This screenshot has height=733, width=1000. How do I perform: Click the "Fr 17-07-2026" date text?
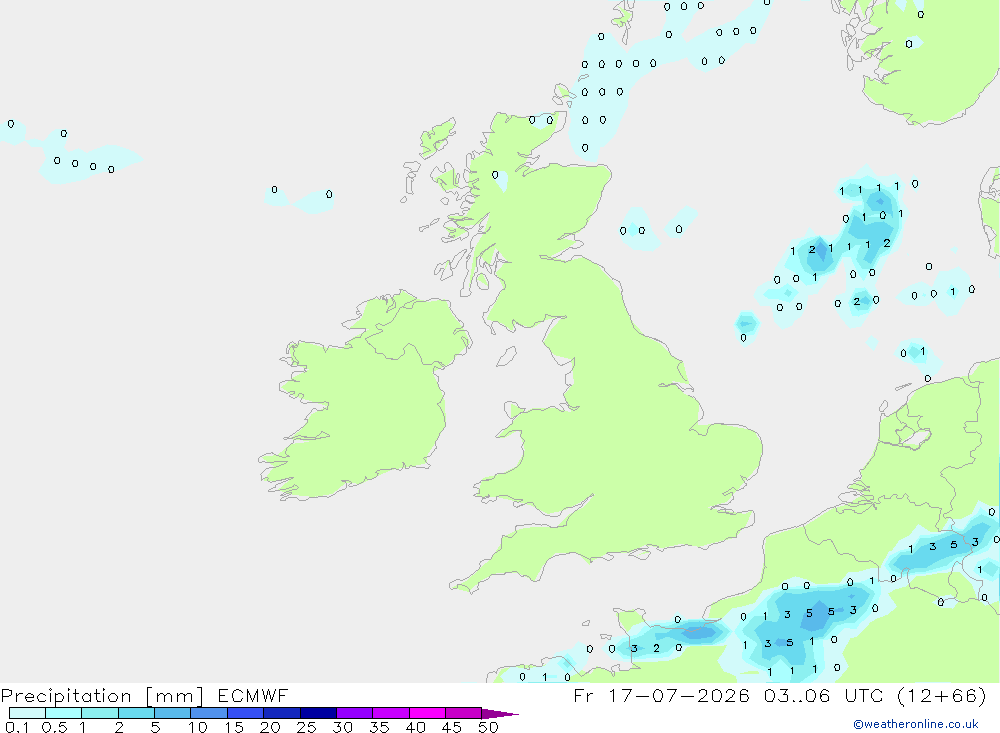point(661,696)
